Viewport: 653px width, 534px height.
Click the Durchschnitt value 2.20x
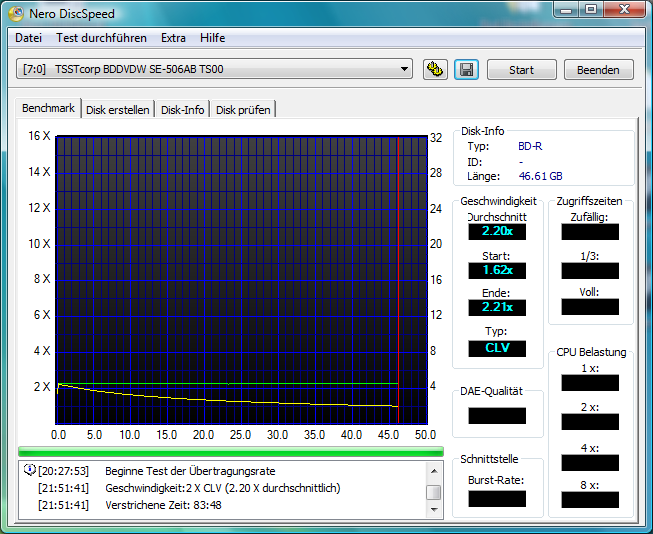pyautogui.click(x=497, y=231)
